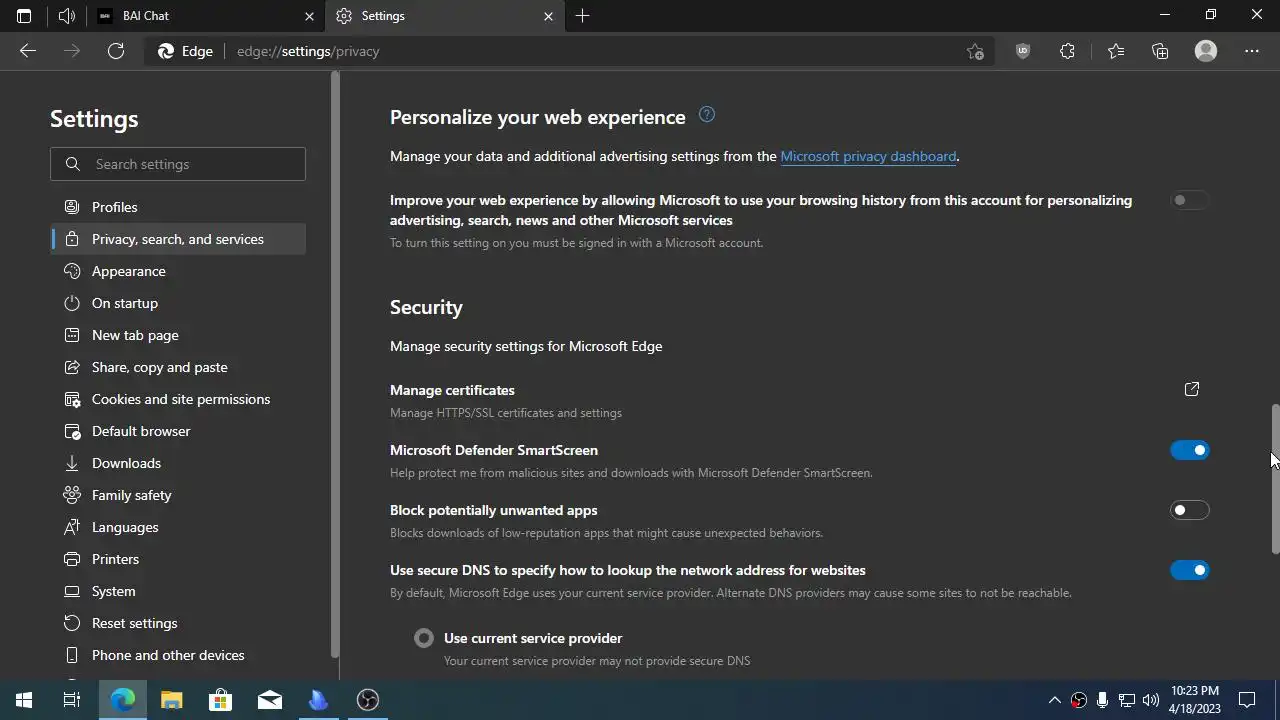Screen dimensions: 1280x720
Task: Open Share, copy and paste settings
Action: point(178,367)
